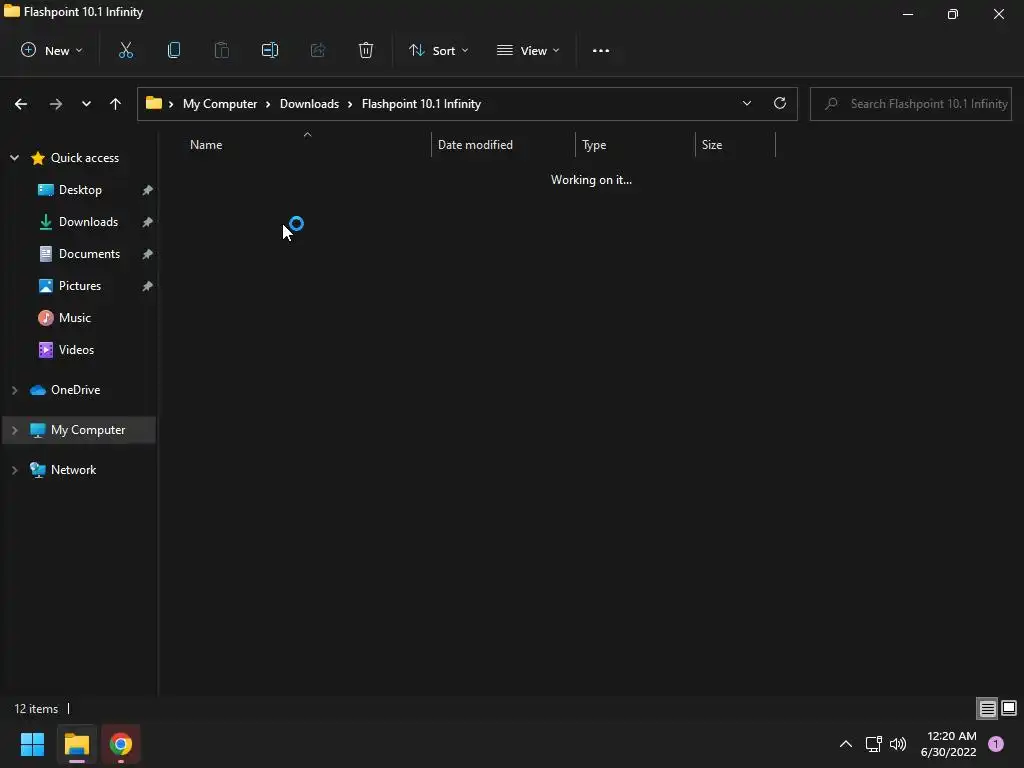The height and width of the screenshot is (768, 1024).
Task: Open the New item menu
Action: pyautogui.click(x=52, y=50)
